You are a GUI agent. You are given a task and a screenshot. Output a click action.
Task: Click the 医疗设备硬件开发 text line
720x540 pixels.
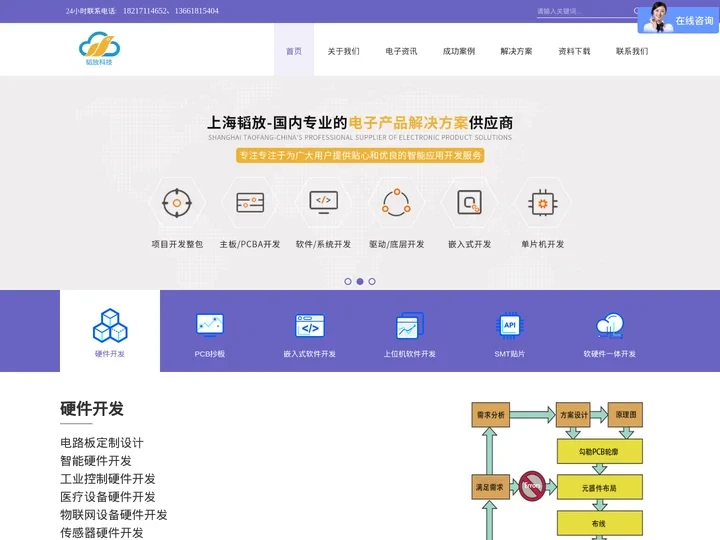[108, 497]
